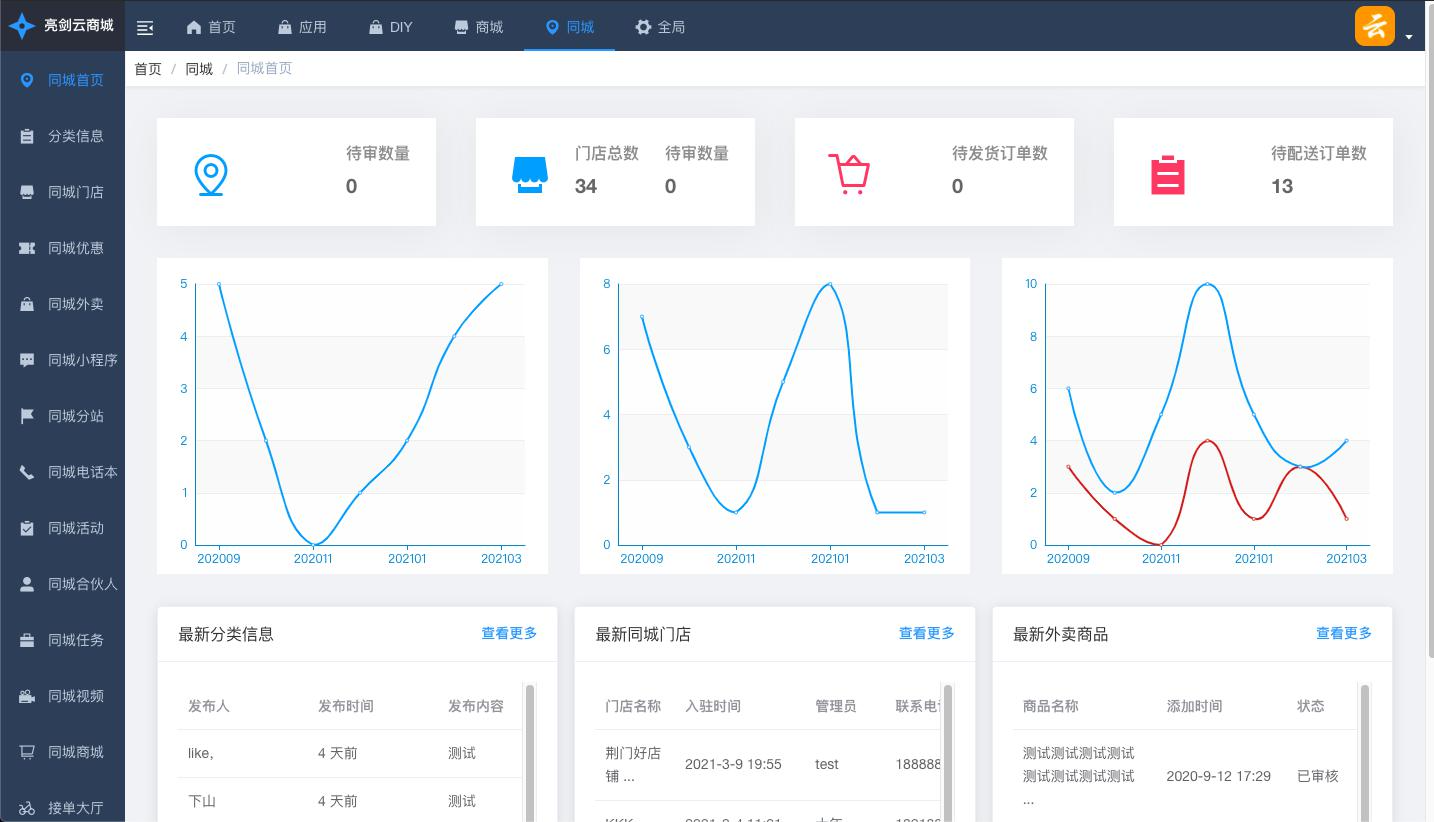Click the 已审核 status cell
The height and width of the screenshot is (822, 1434).
1318,776
